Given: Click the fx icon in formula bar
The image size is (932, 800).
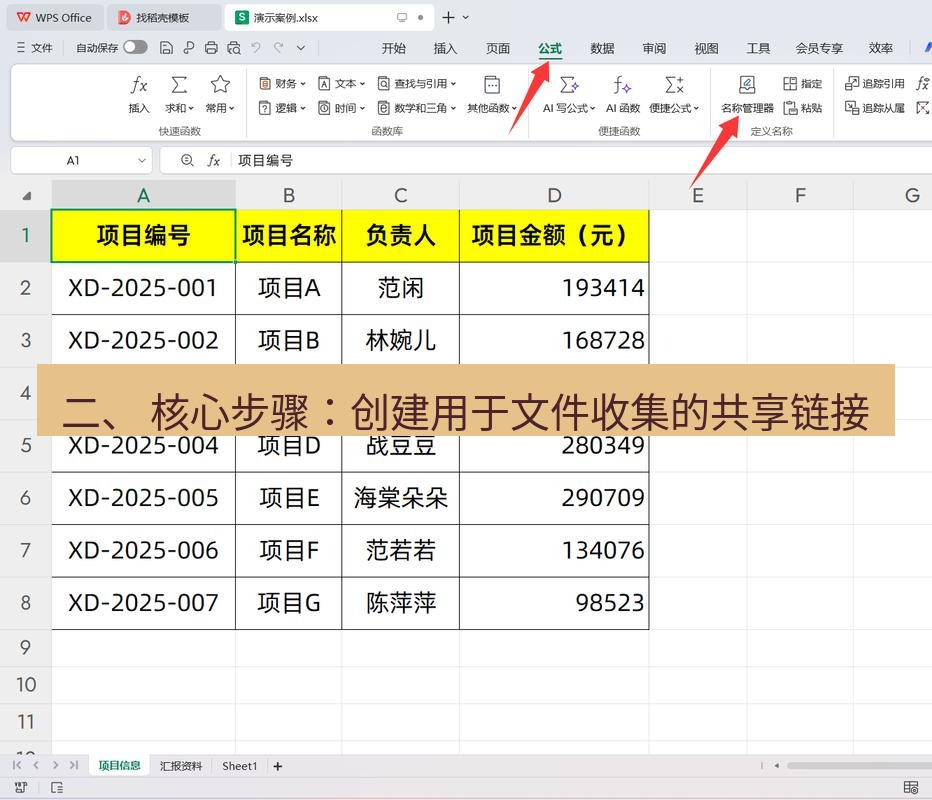Looking at the screenshot, I should point(213,160).
